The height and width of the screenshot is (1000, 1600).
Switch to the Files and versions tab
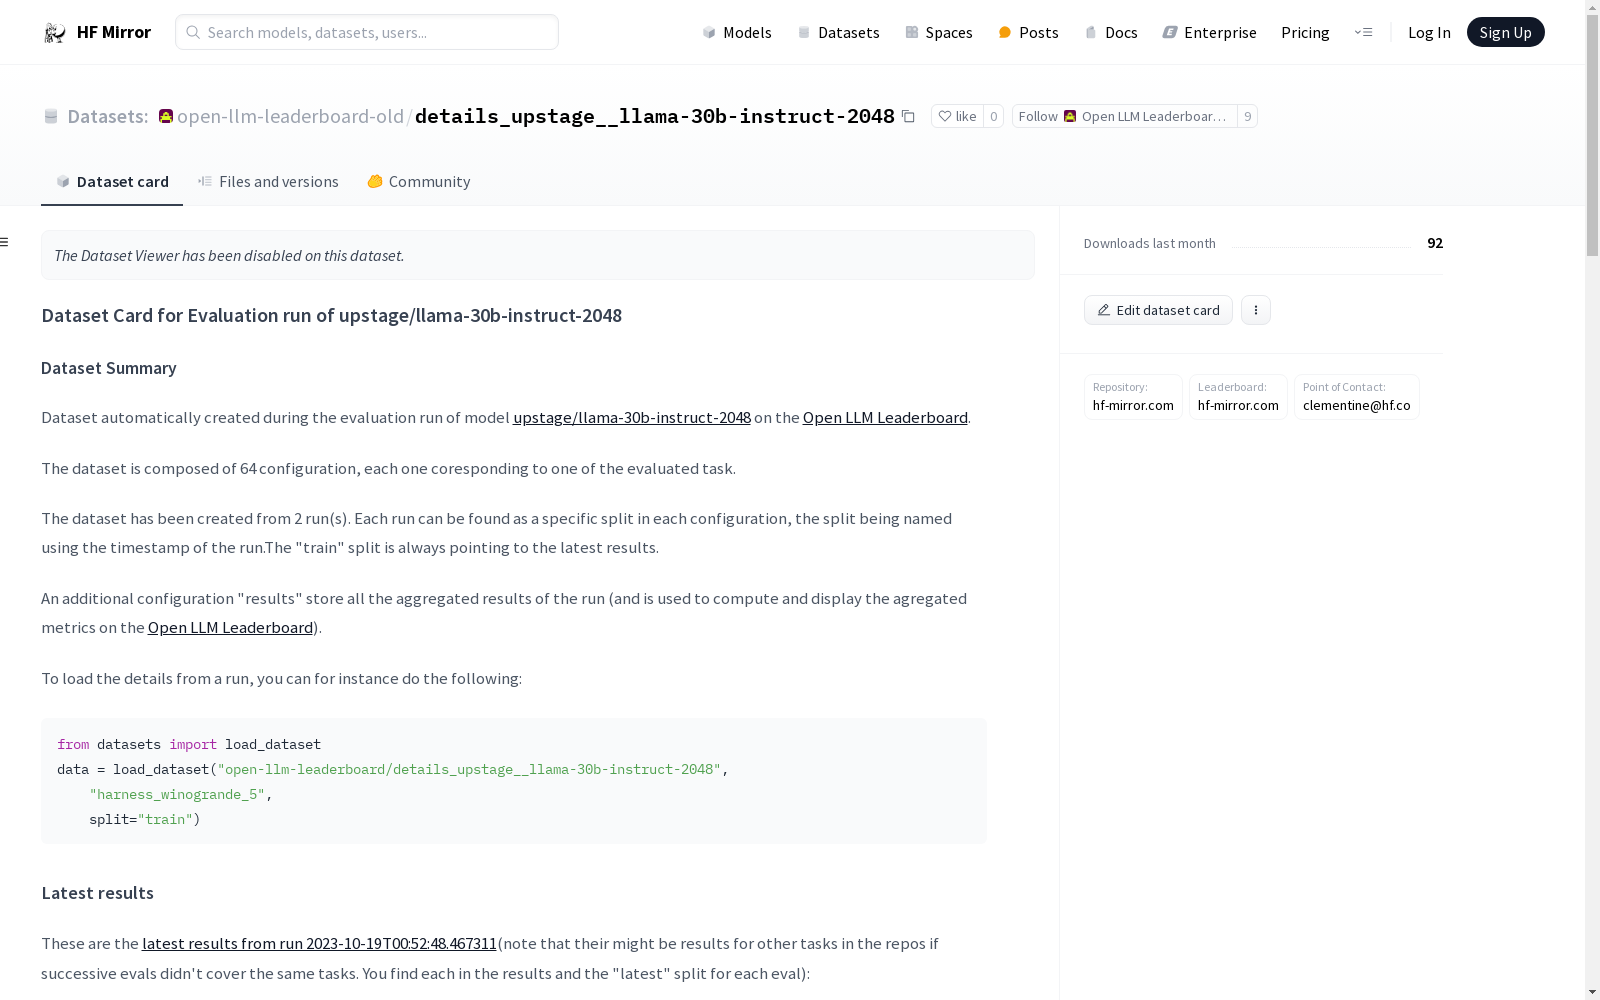click(268, 181)
